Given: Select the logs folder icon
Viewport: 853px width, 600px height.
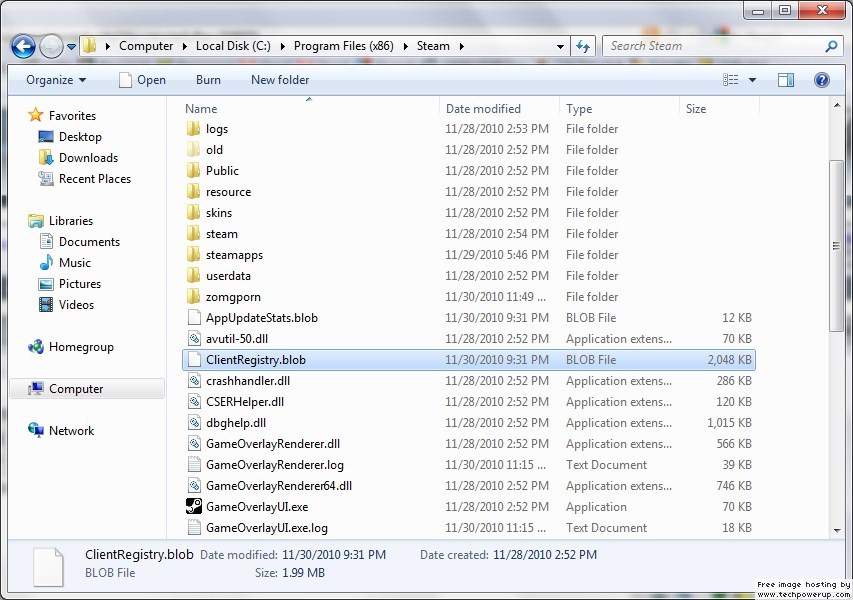Looking at the screenshot, I should [x=194, y=128].
